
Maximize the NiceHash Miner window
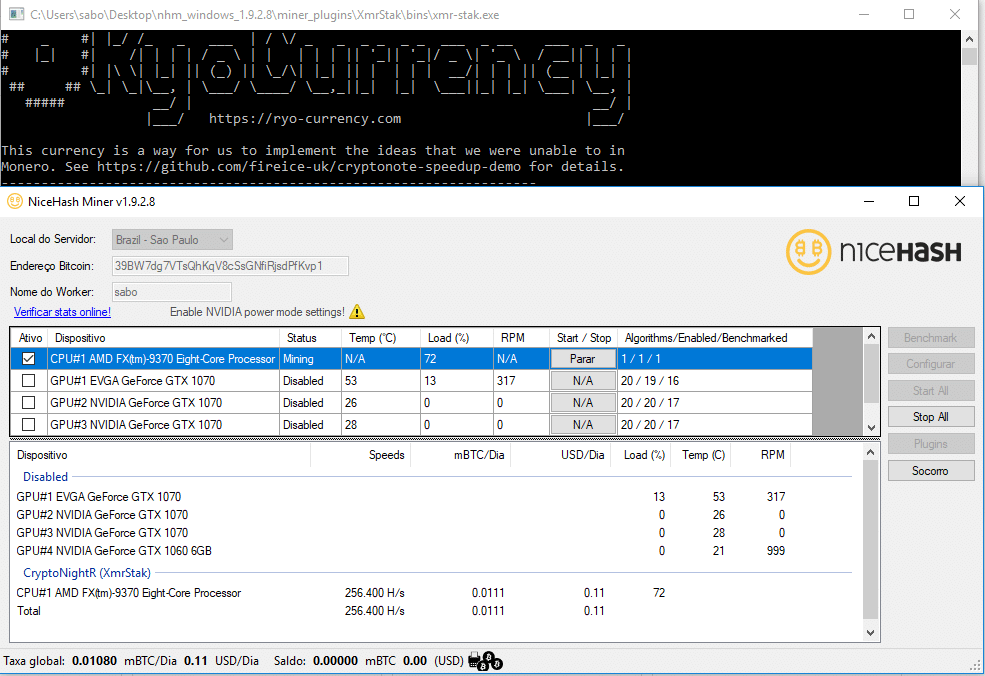(913, 201)
